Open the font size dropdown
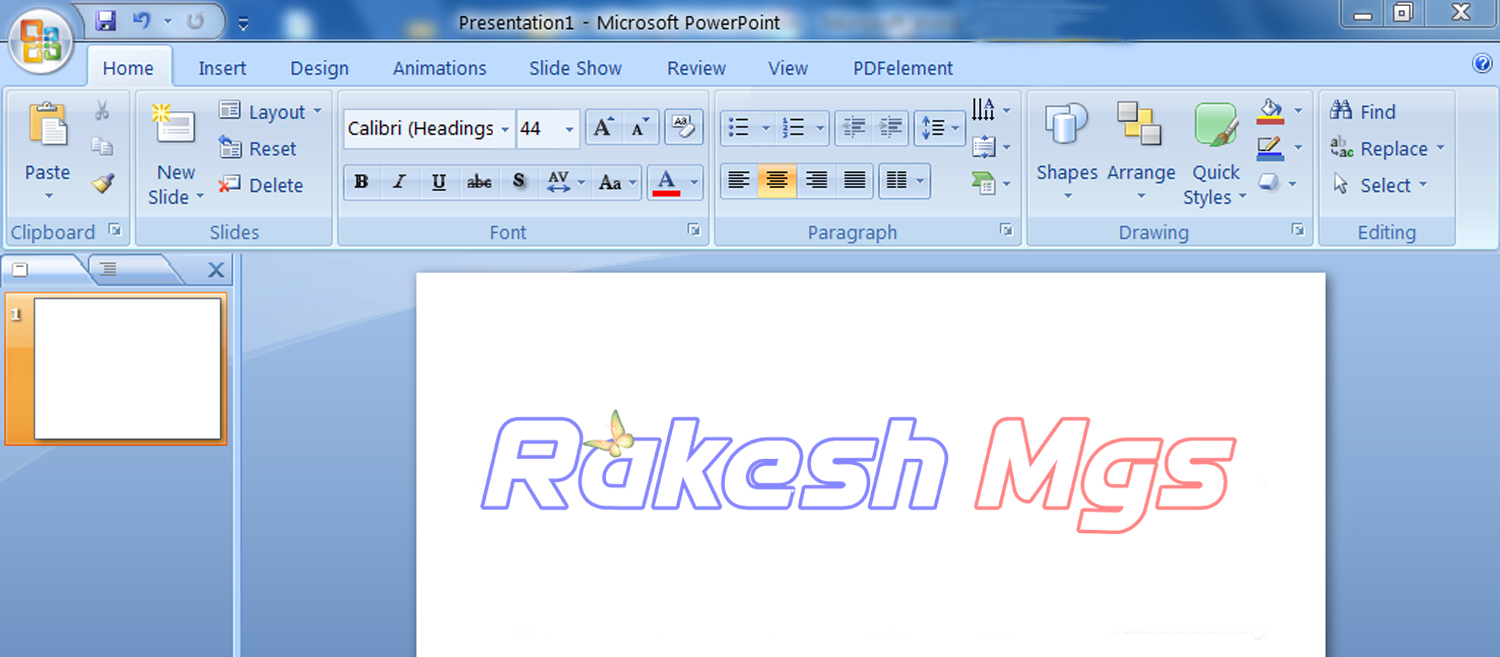The width and height of the screenshot is (1500, 657). pyautogui.click(x=569, y=128)
